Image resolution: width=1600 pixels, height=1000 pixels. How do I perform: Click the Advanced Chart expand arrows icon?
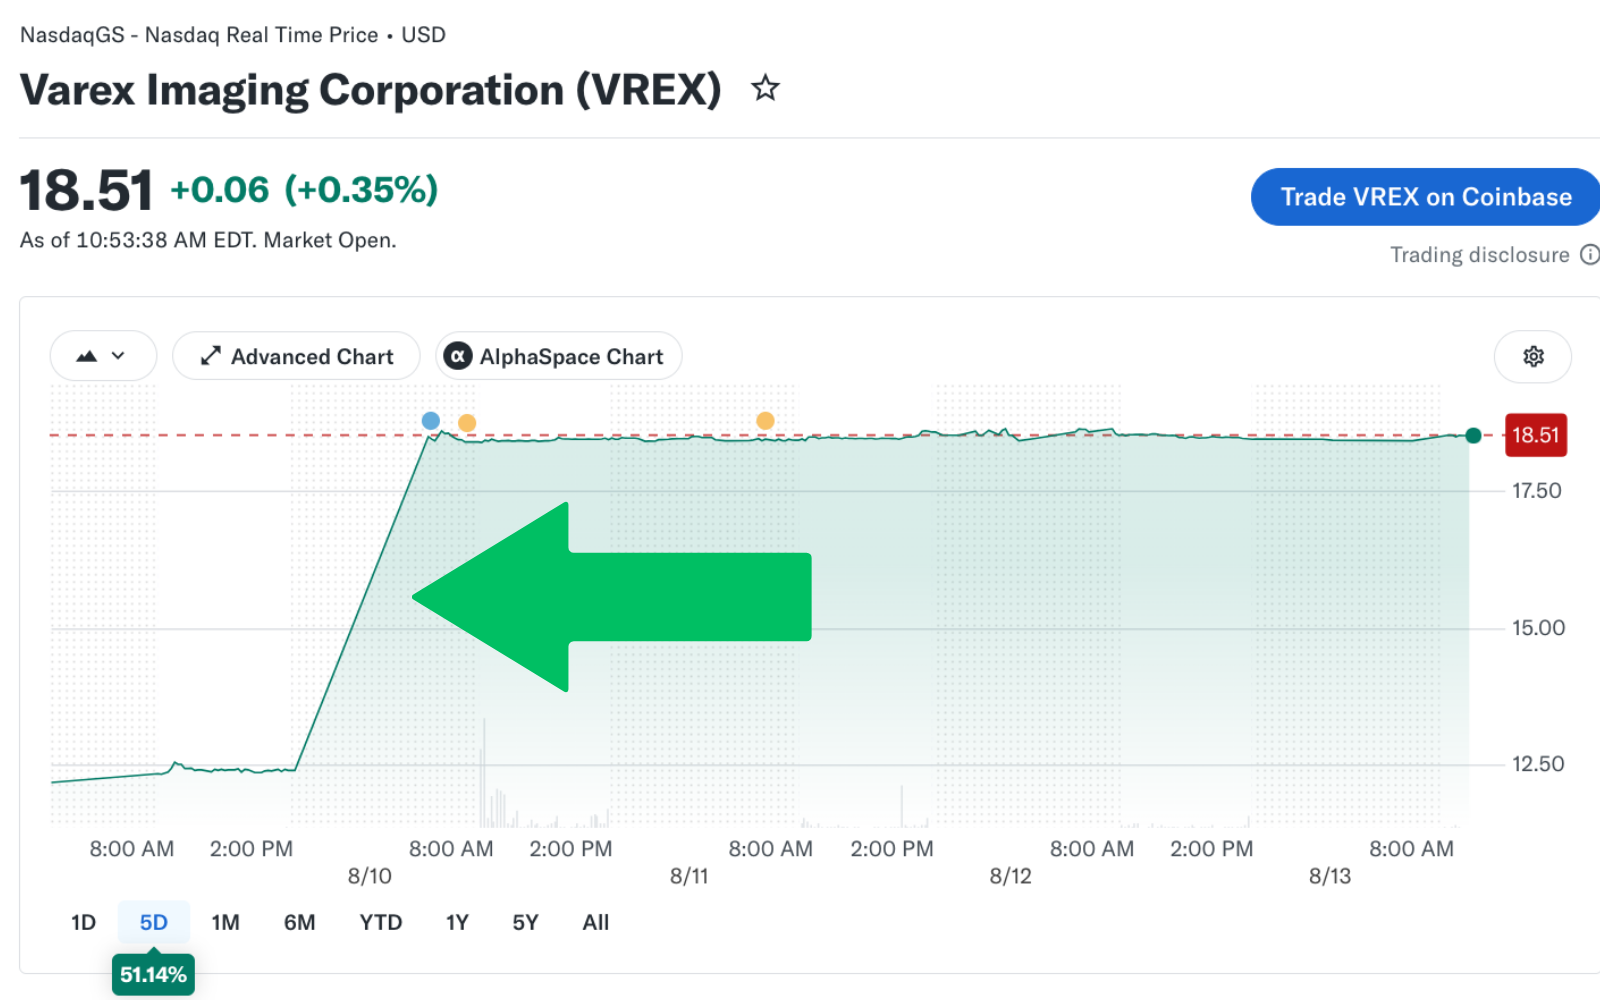click(x=210, y=356)
